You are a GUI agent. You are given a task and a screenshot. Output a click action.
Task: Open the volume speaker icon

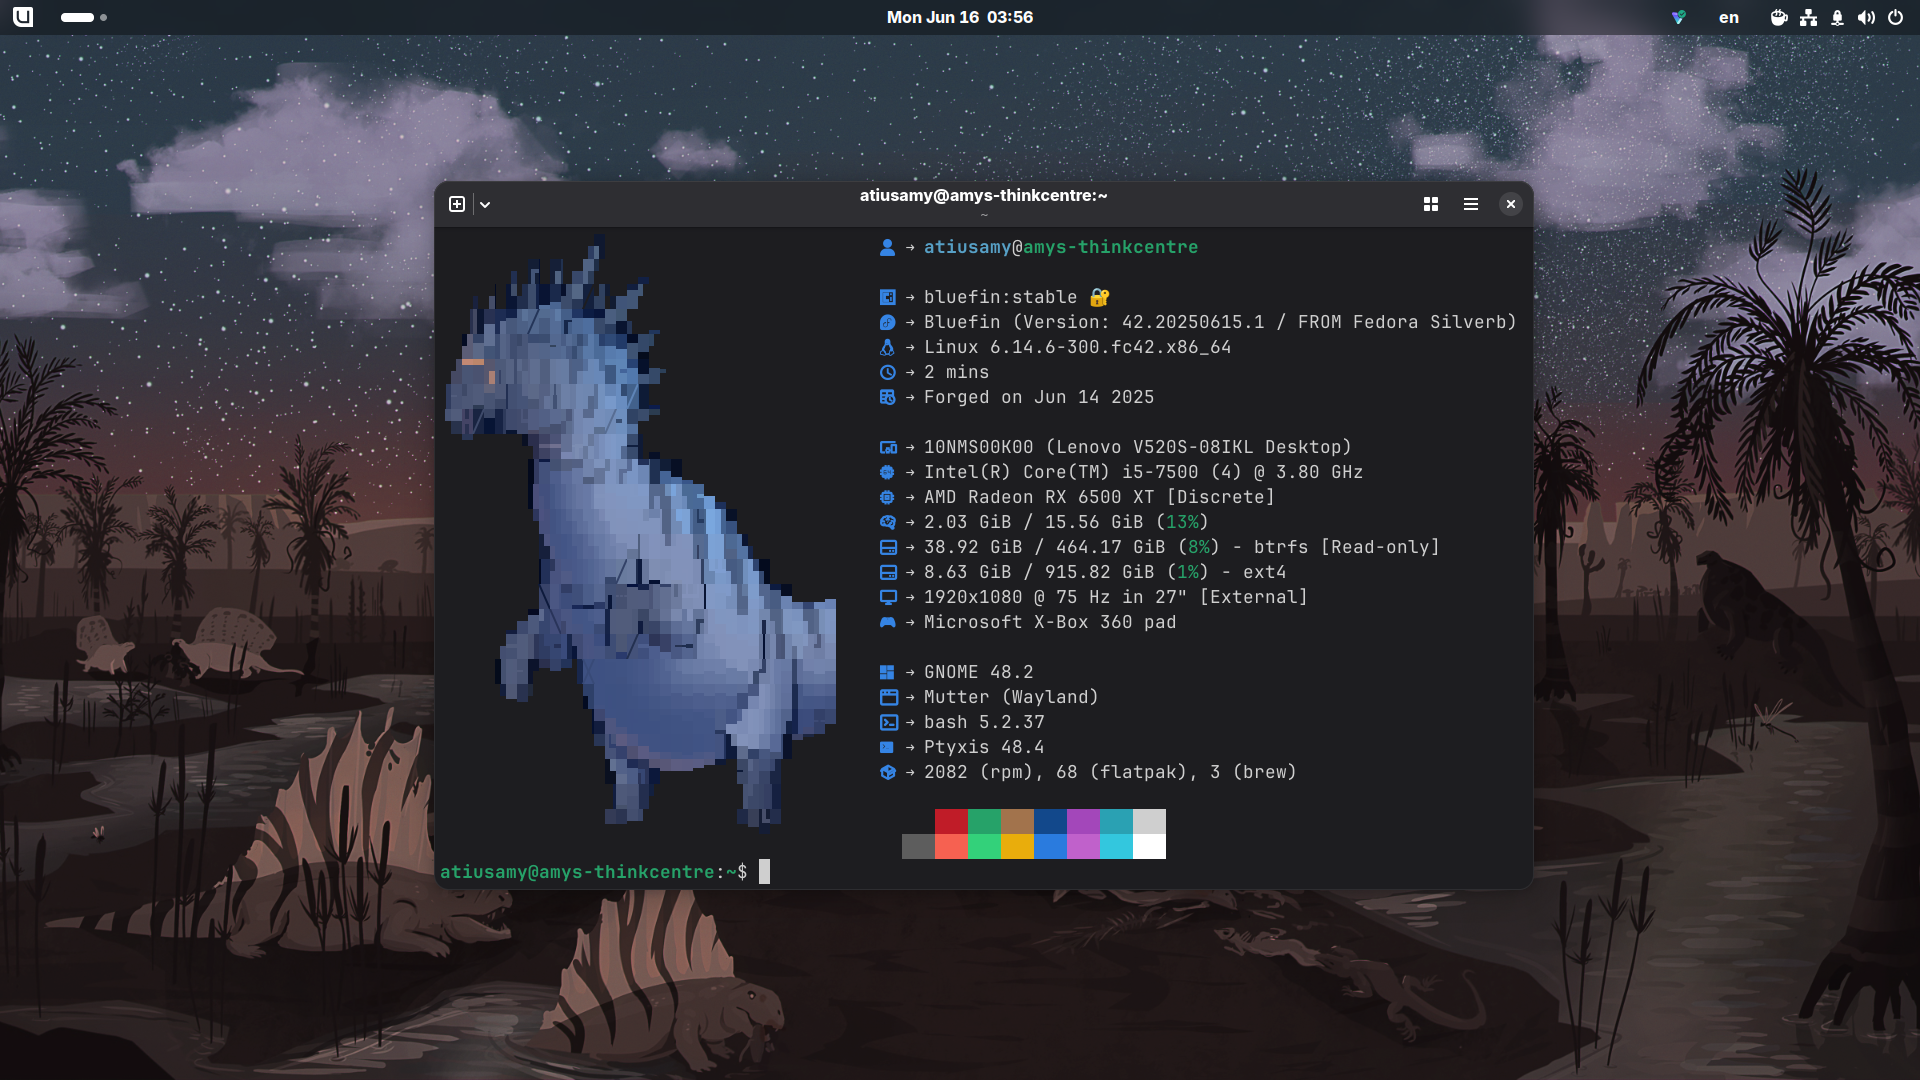[1866, 17]
